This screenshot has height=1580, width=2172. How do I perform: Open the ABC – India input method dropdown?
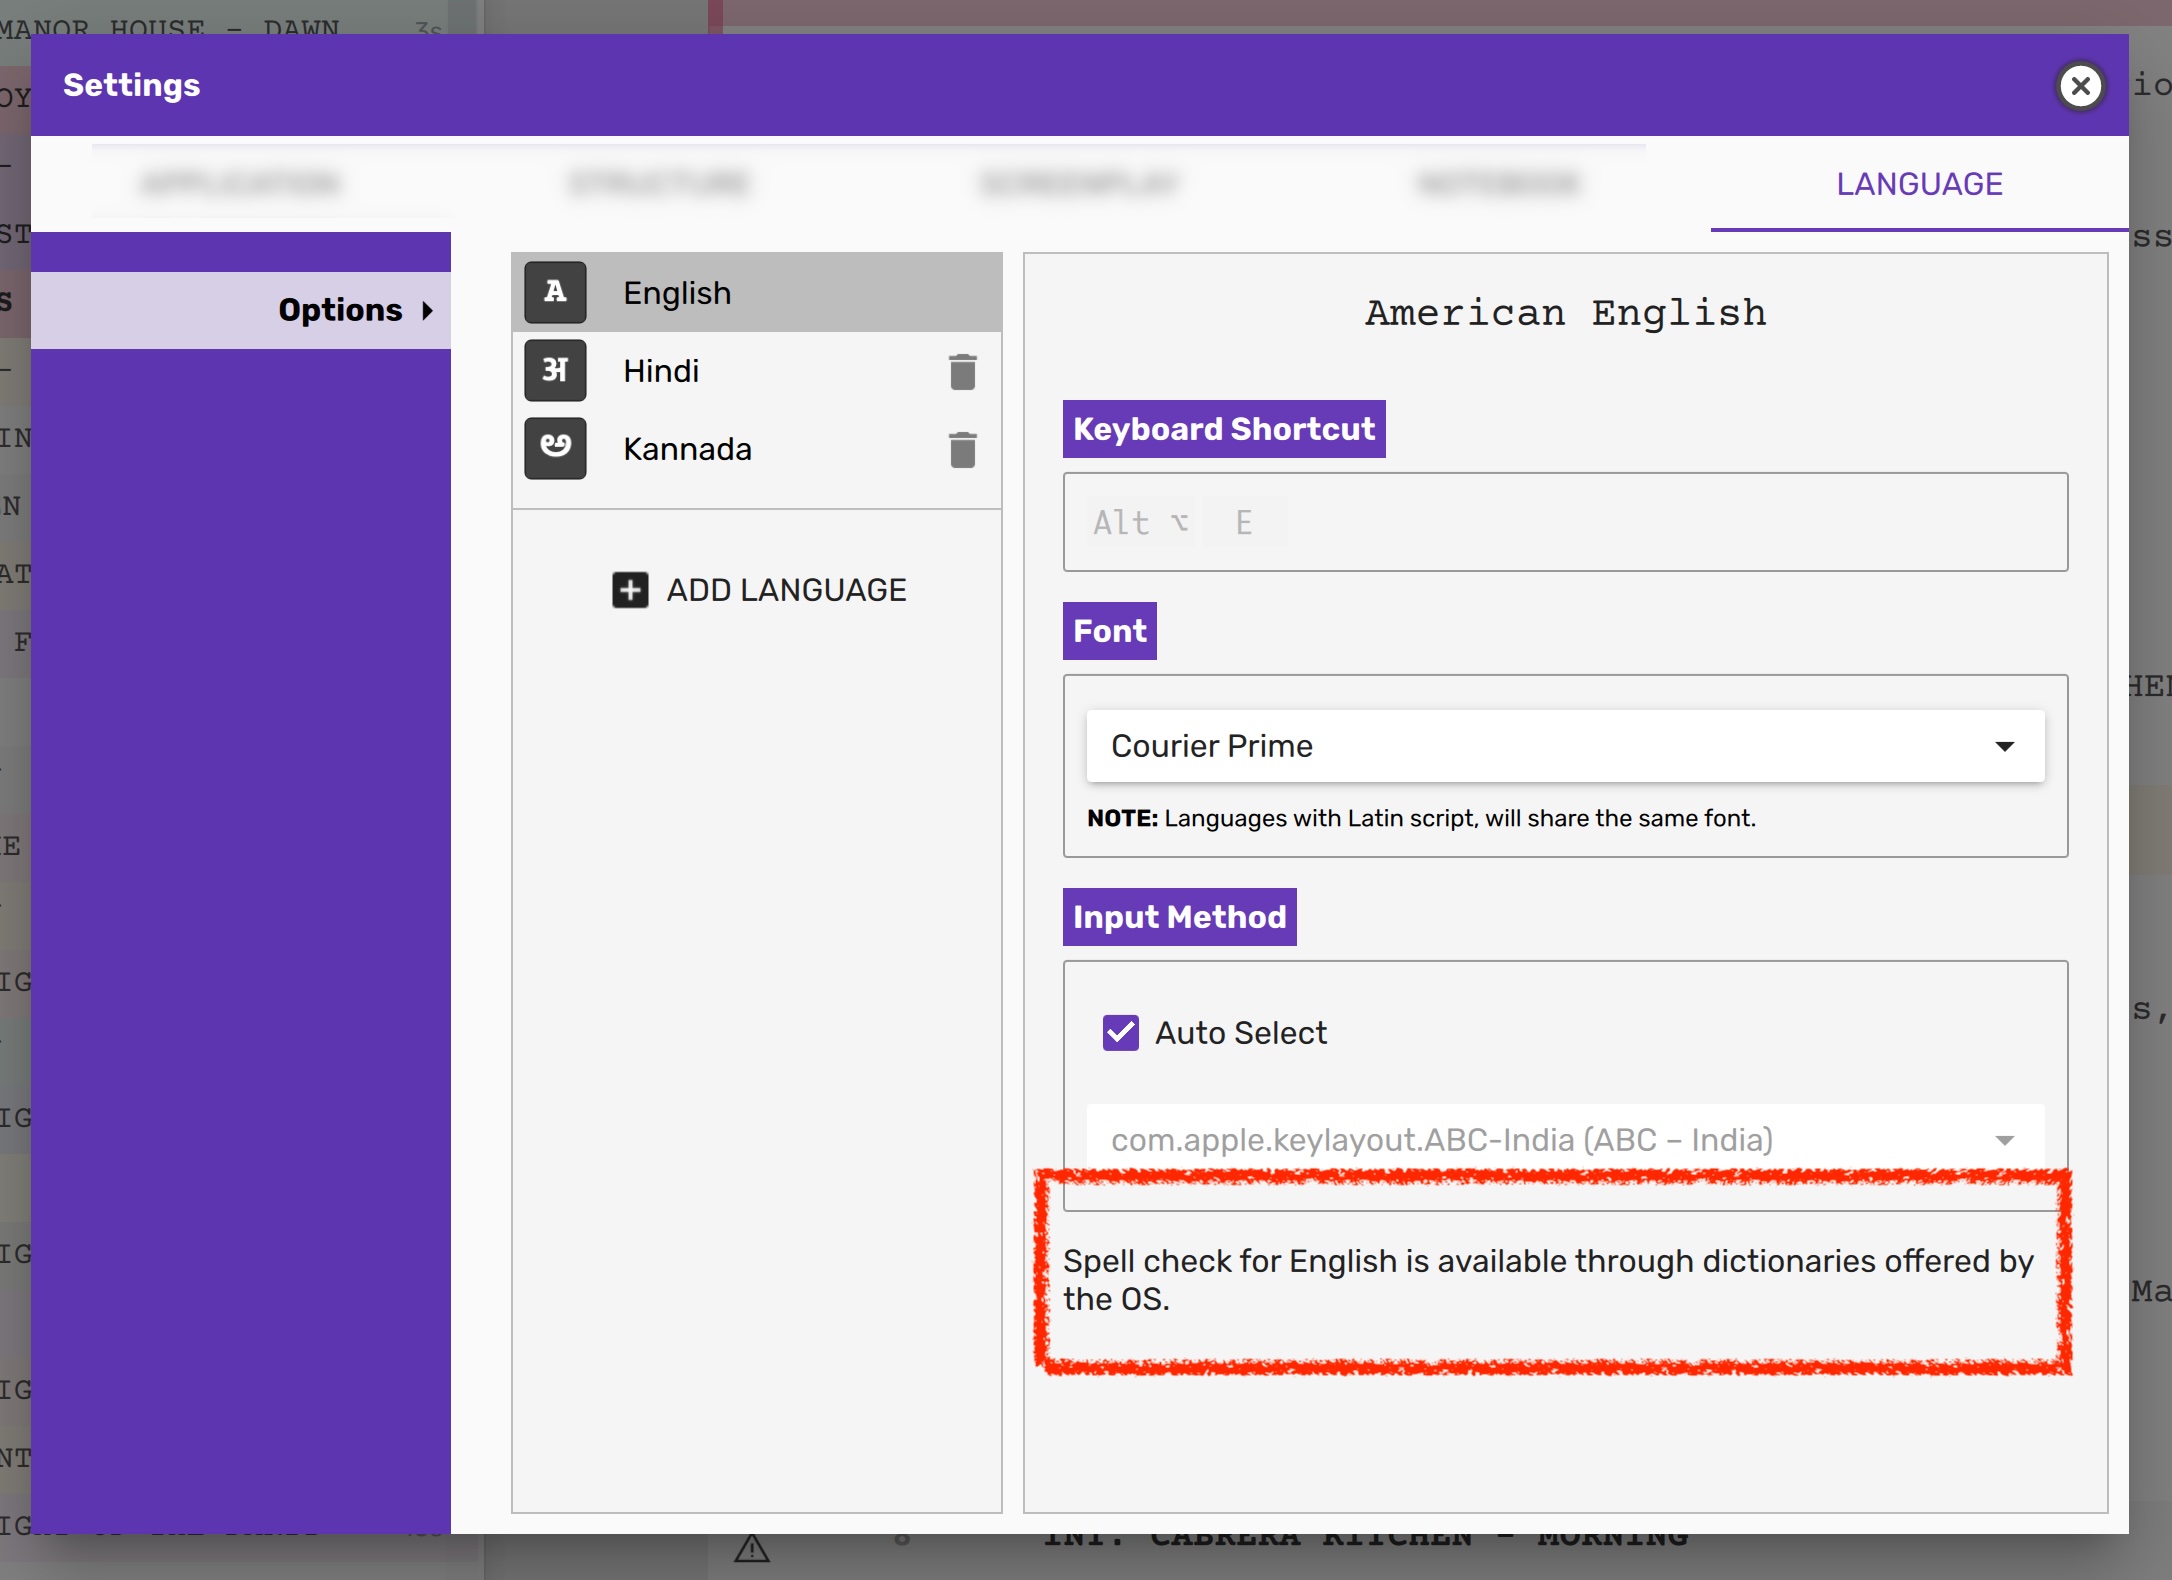[1565, 1140]
